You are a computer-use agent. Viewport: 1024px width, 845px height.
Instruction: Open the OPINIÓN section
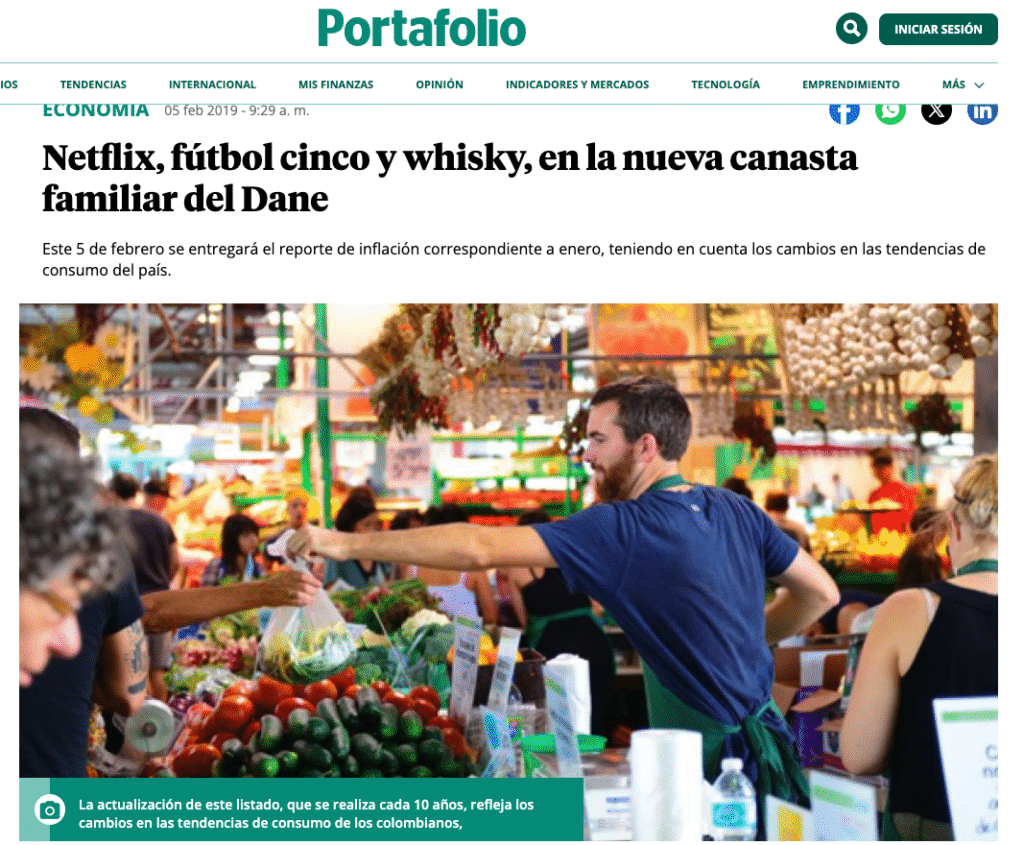tap(440, 84)
